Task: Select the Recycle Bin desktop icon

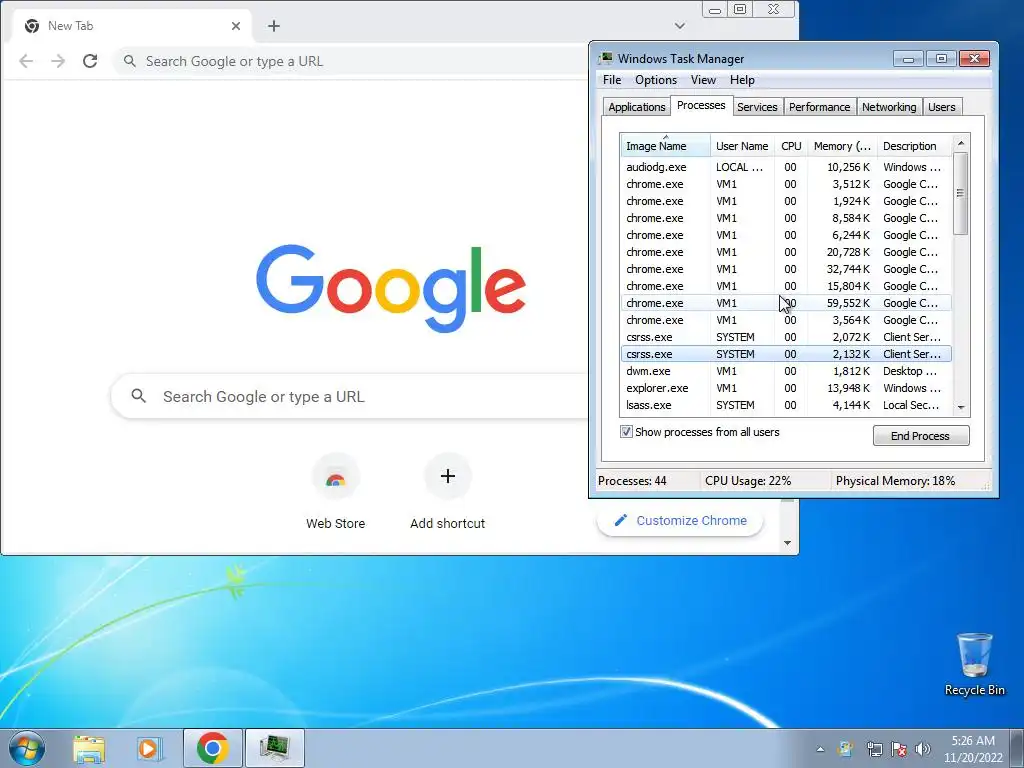Action: (974, 664)
